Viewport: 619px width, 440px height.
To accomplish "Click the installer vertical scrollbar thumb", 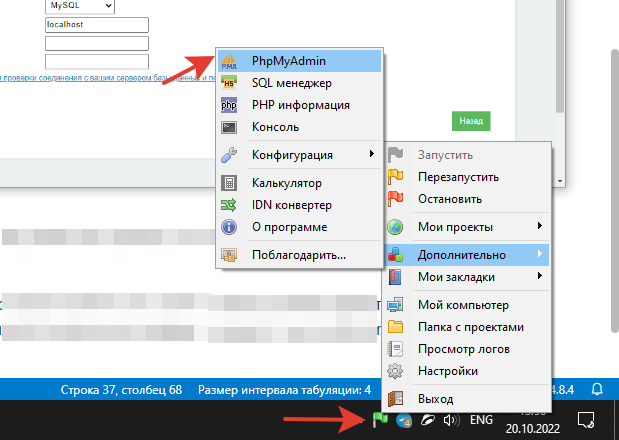I will pos(560,56).
